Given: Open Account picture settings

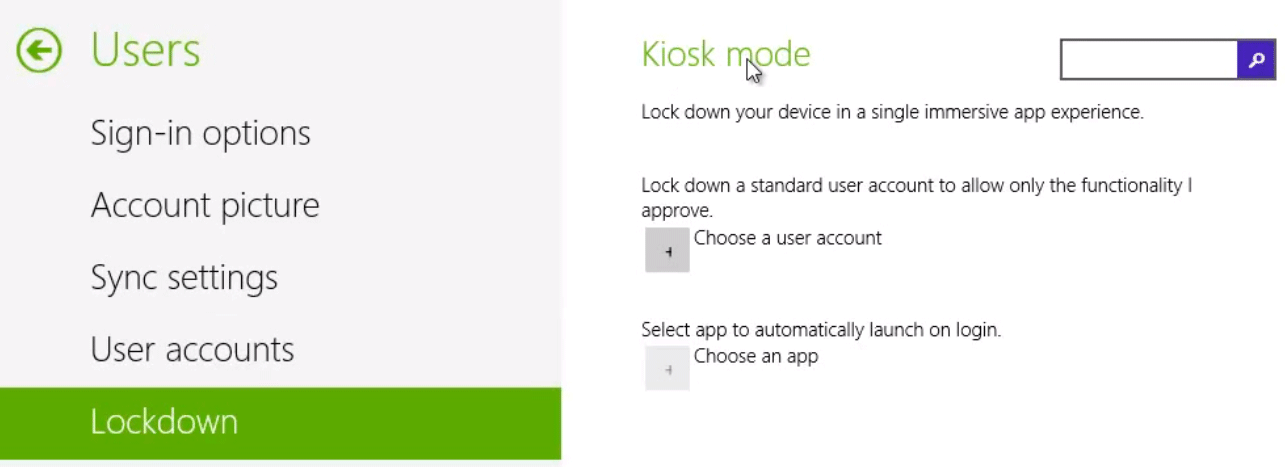Looking at the screenshot, I should 205,205.
